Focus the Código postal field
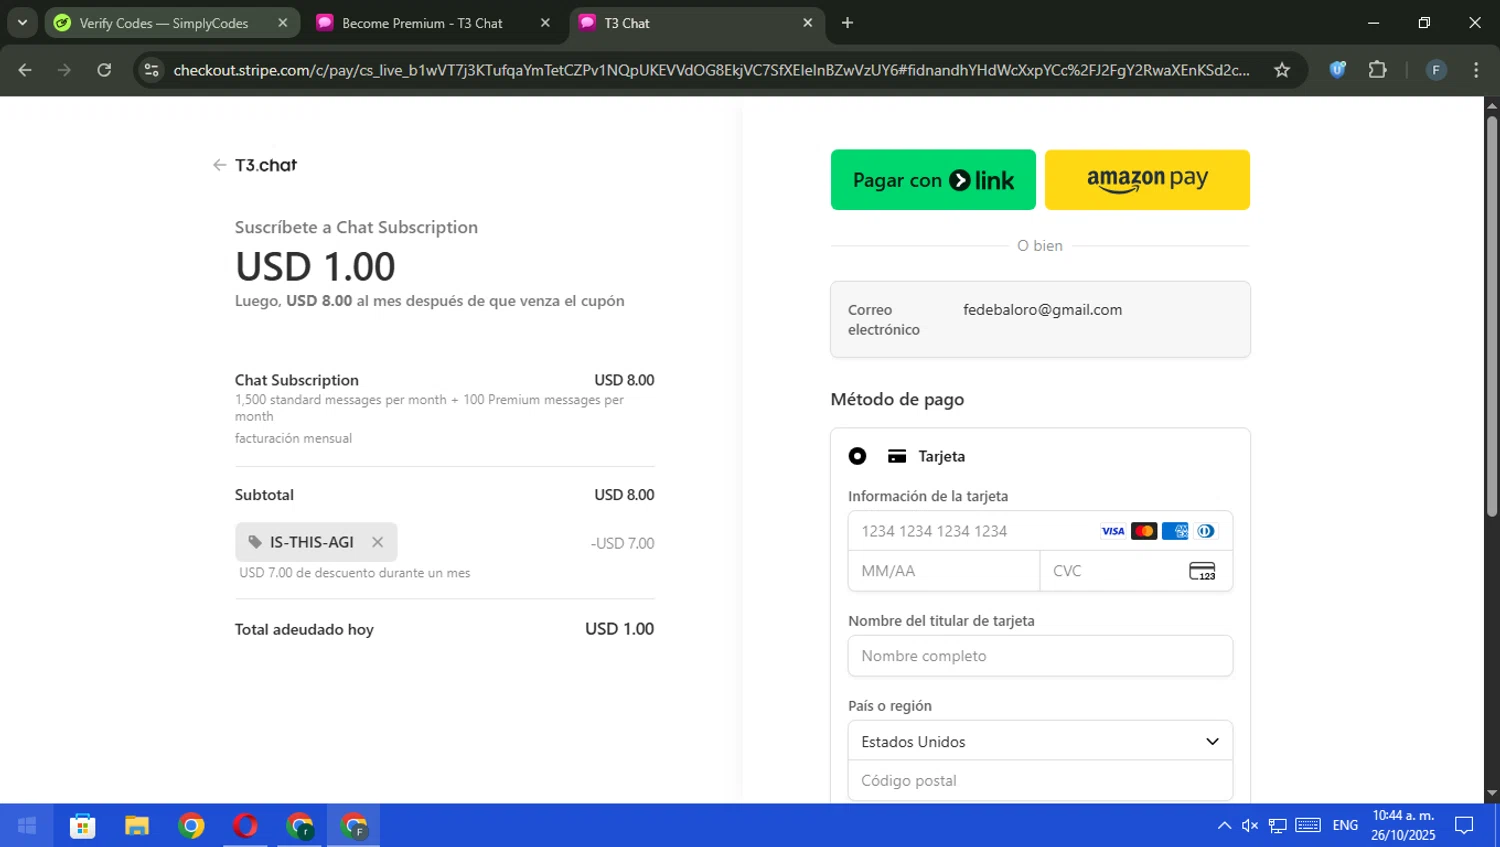Screen dimensions: 1500x847 click(1040, 781)
